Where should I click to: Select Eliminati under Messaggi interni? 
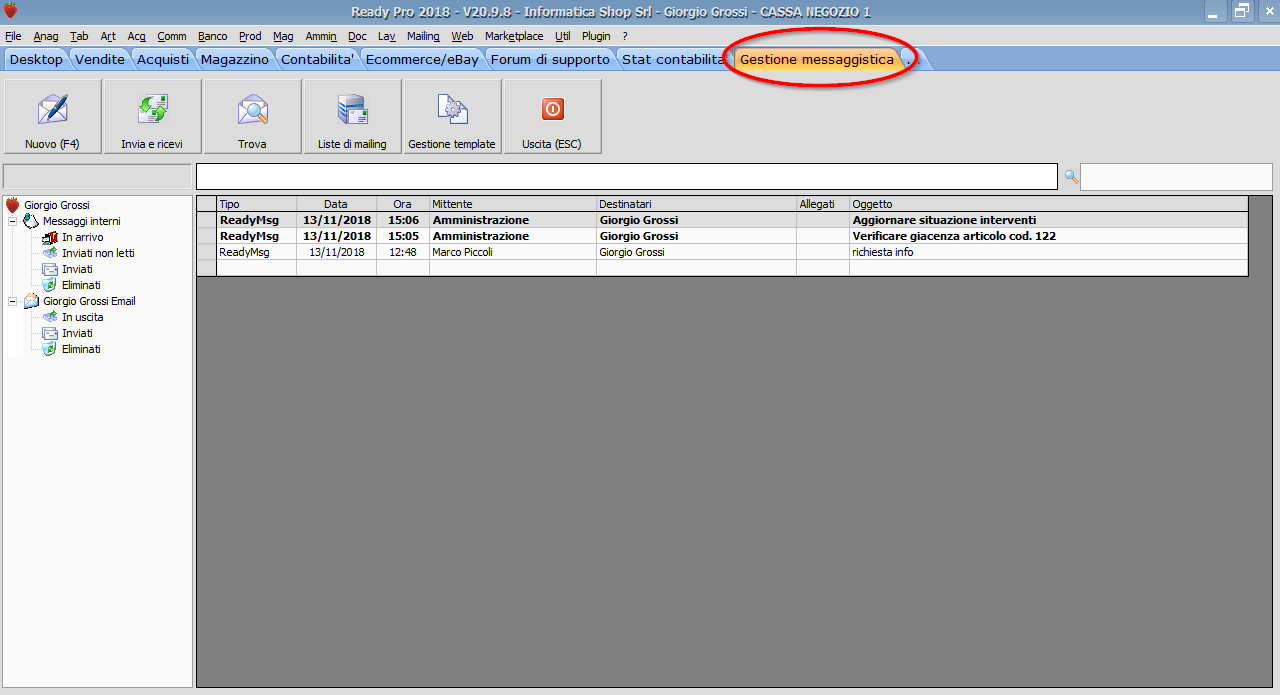pos(81,285)
